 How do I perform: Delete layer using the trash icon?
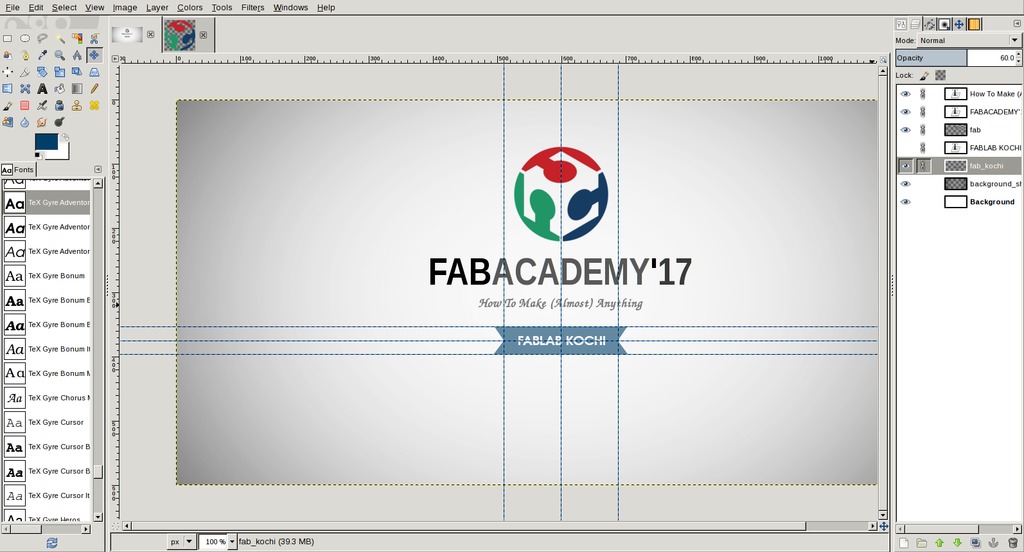click(x=1012, y=543)
